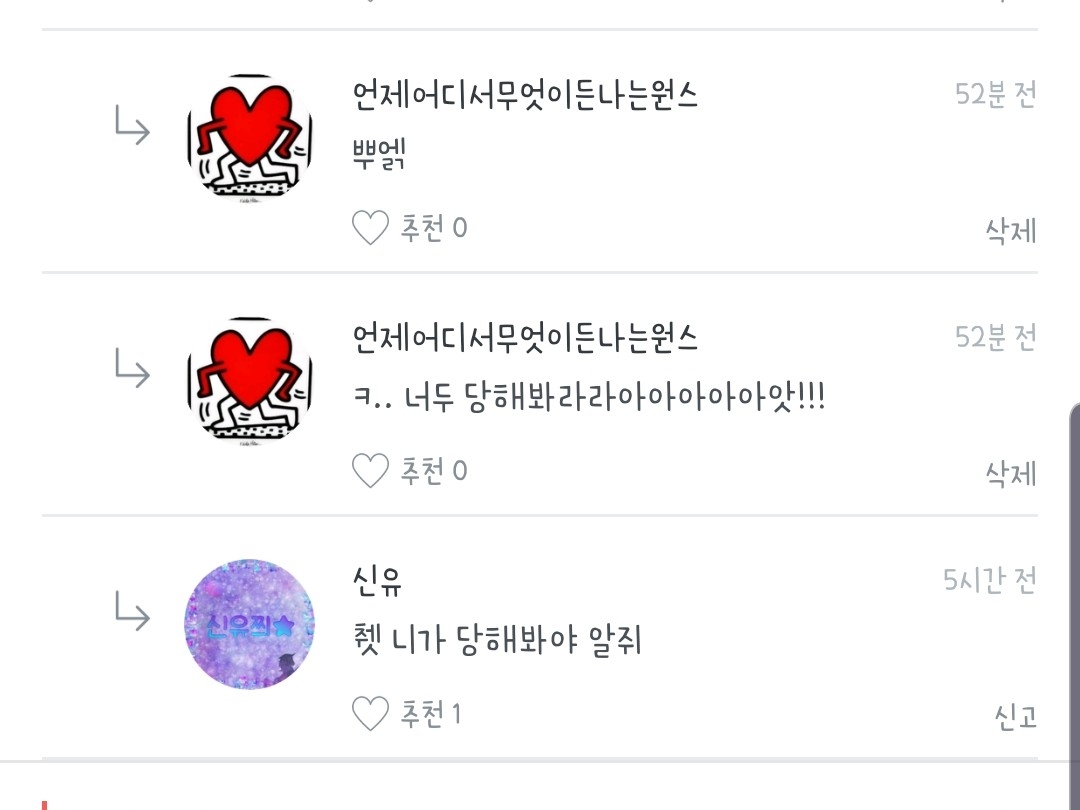Like the '뿌엙' comment with its heart icon
The image size is (1080, 810).
click(x=371, y=228)
